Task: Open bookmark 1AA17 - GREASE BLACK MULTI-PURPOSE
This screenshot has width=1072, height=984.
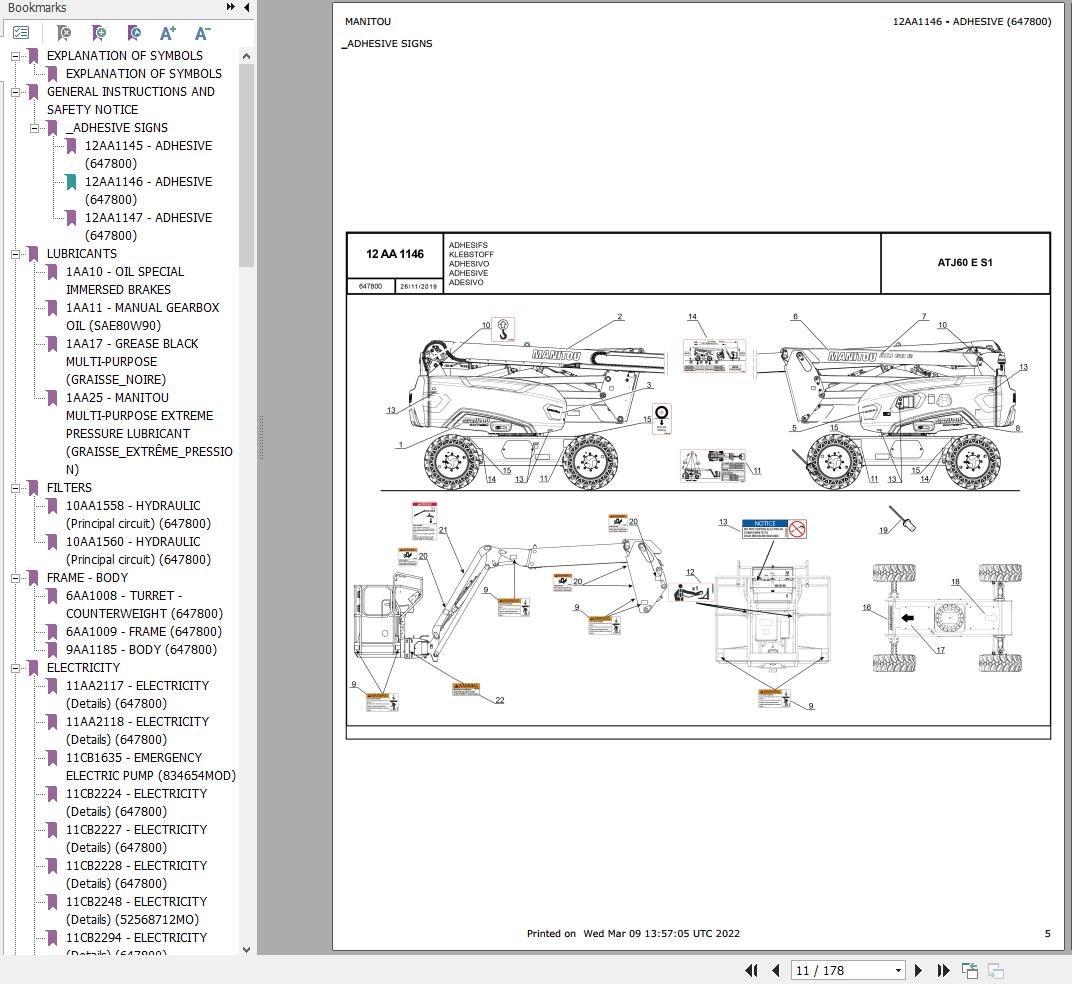Action: tap(132, 362)
